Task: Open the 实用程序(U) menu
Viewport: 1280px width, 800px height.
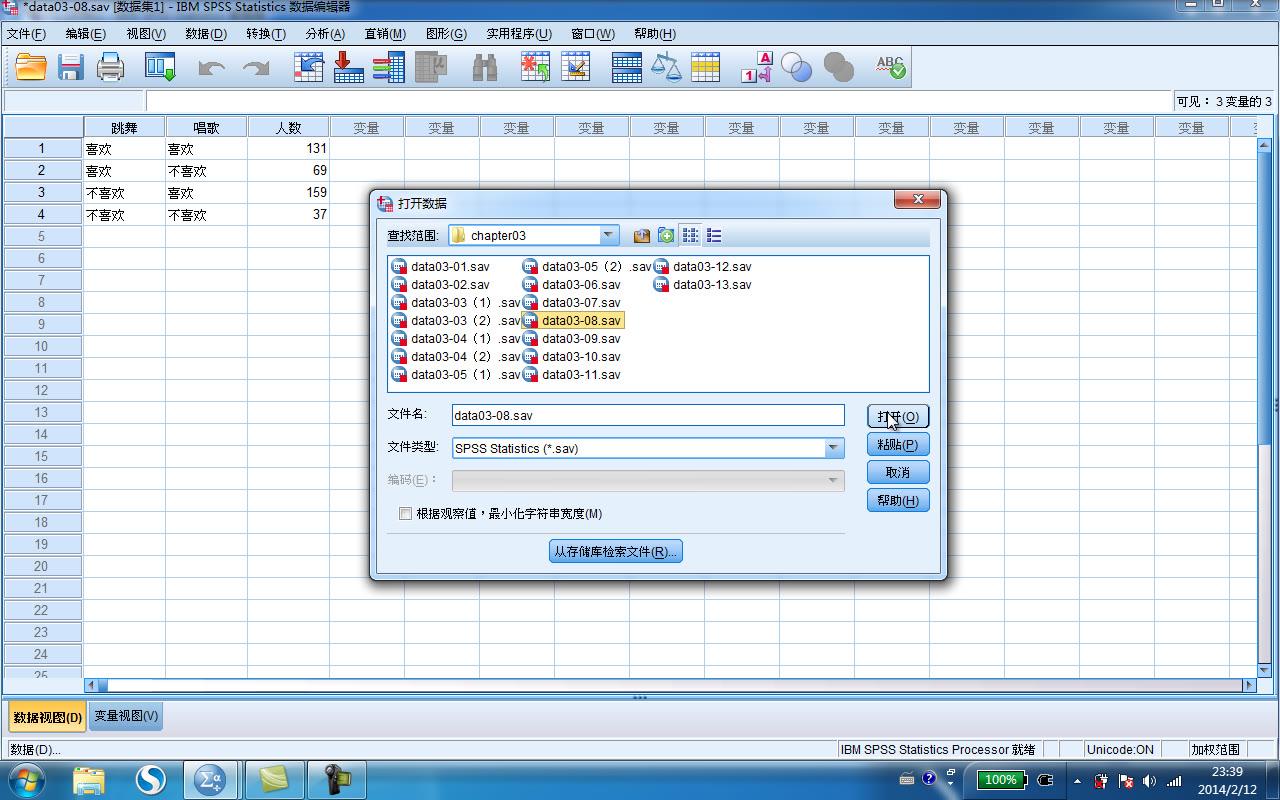Action: (519, 34)
